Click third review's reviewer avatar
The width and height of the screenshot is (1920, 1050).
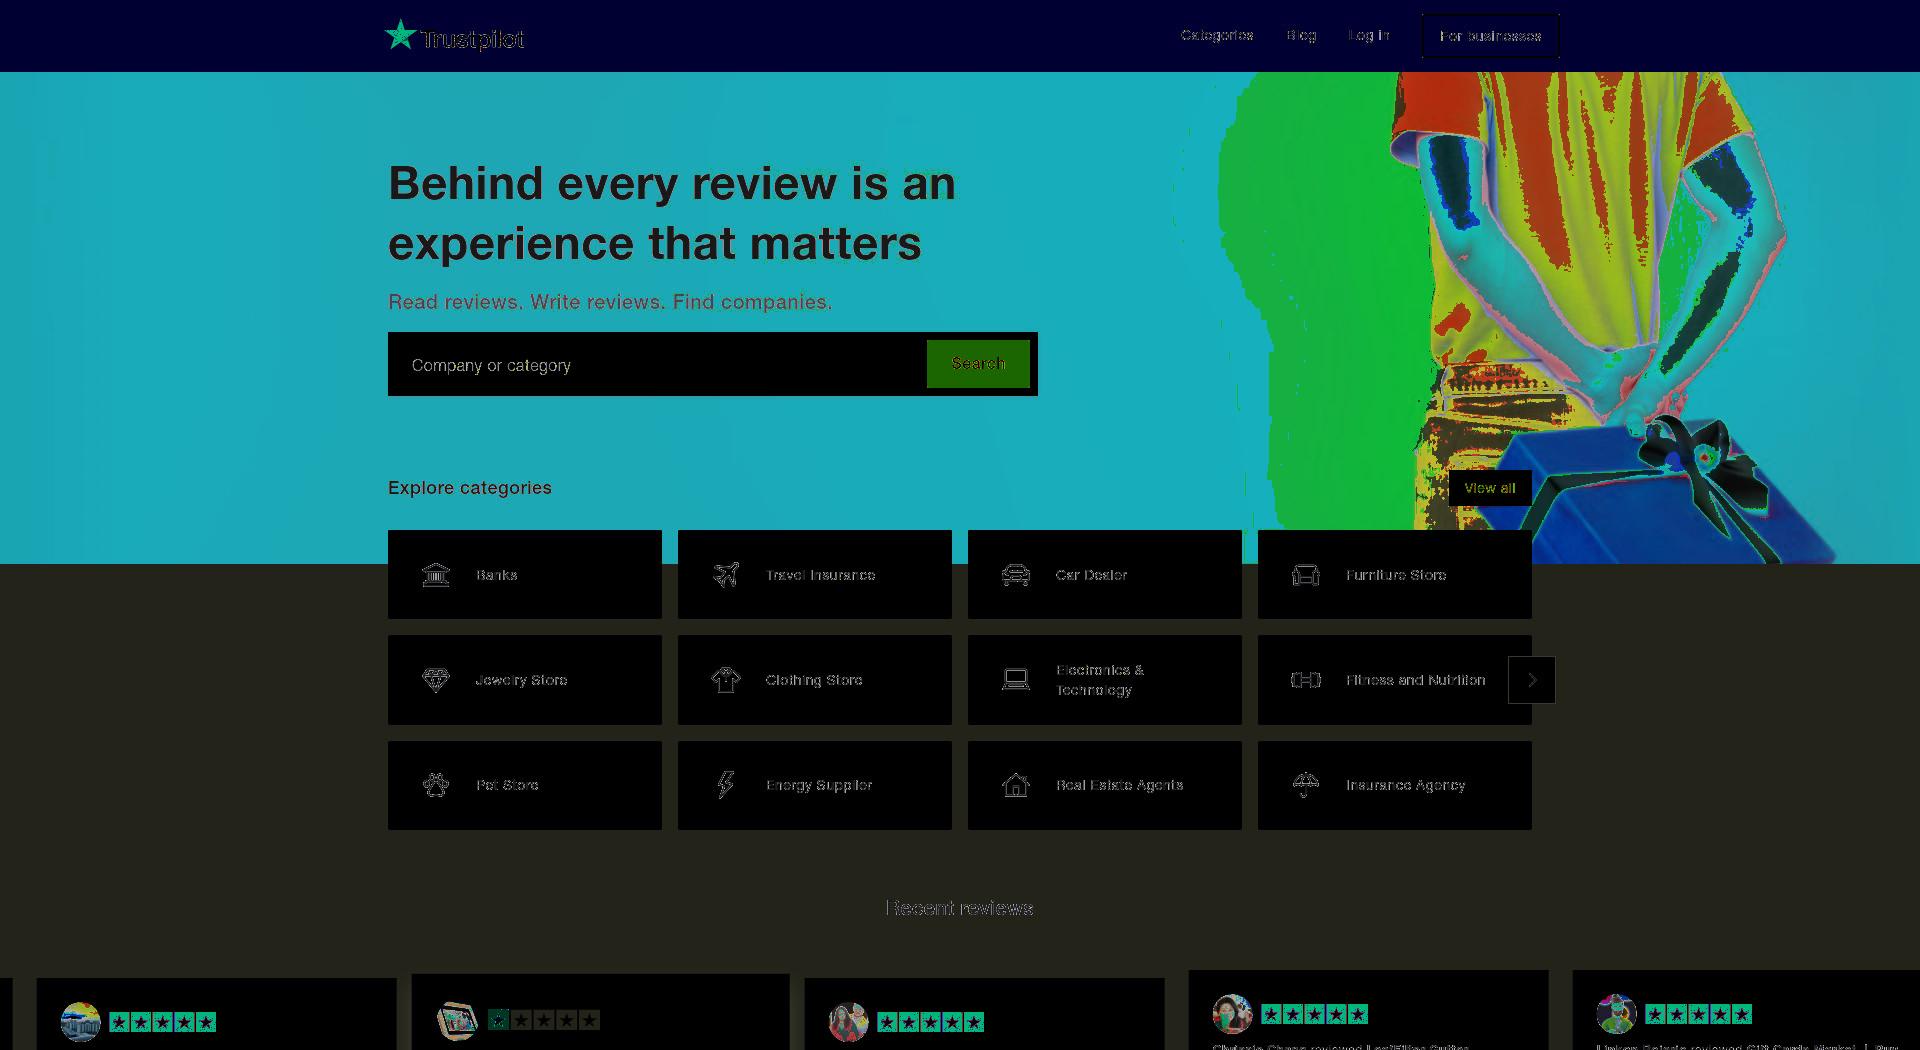tap(848, 1022)
